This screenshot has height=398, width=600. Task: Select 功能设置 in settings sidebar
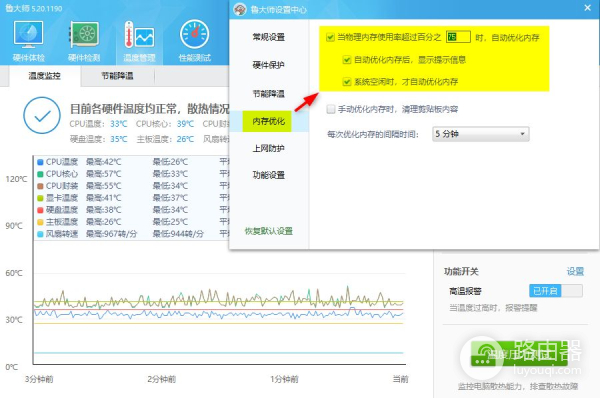(x=269, y=175)
